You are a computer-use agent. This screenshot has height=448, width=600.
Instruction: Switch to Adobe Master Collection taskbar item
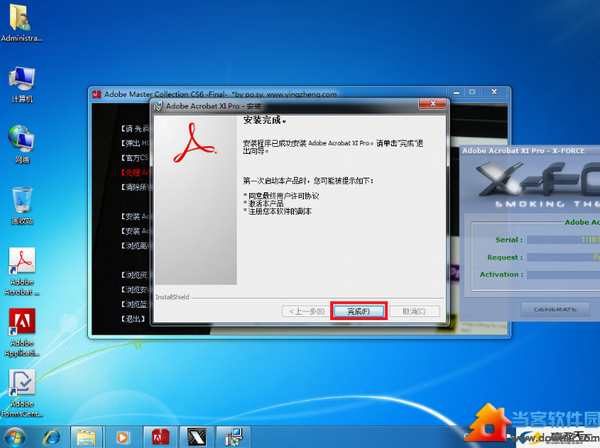(x=160, y=437)
